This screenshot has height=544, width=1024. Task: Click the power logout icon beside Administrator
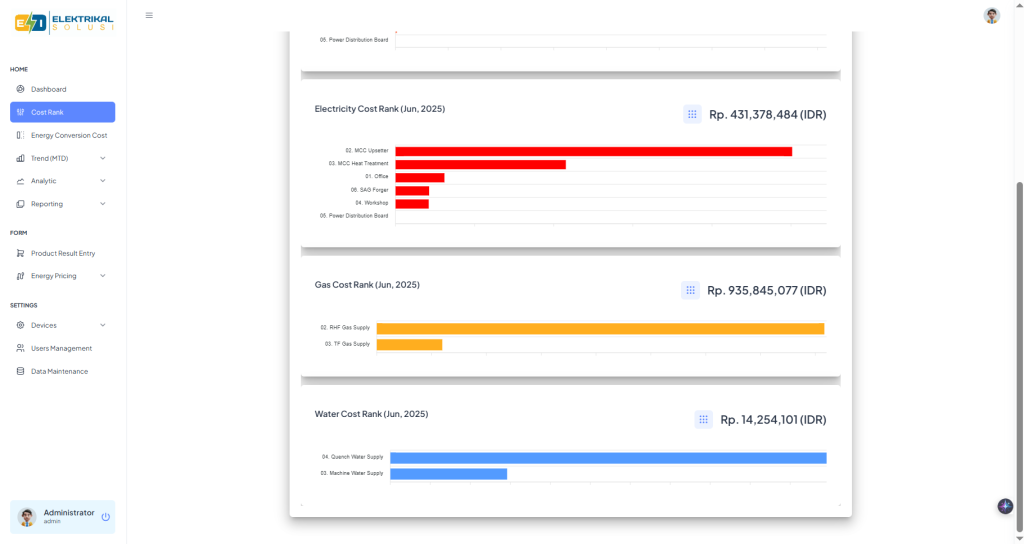105,517
